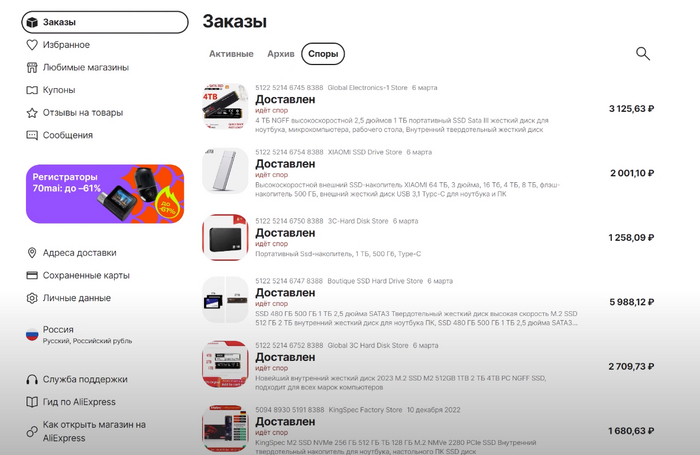Open Гид по AliExpress link

pyautogui.click(x=79, y=402)
